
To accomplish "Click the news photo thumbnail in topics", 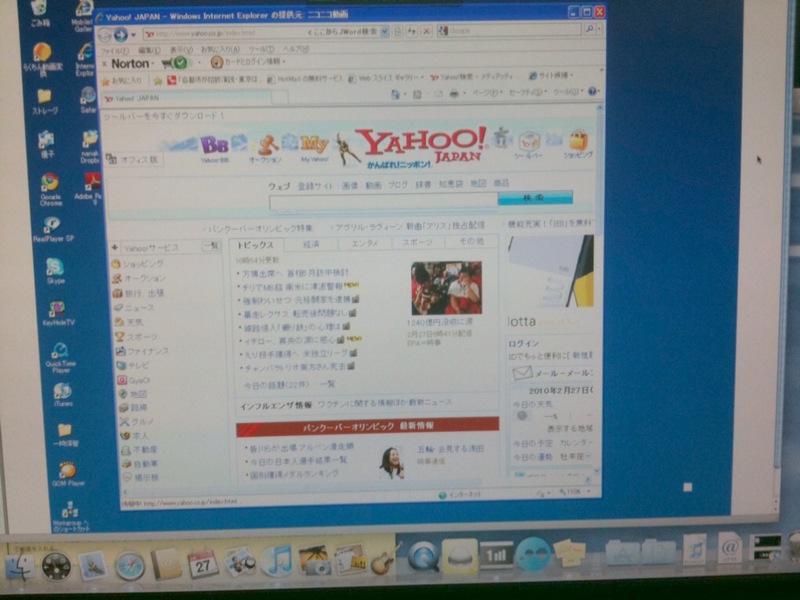I will tap(446, 288).
